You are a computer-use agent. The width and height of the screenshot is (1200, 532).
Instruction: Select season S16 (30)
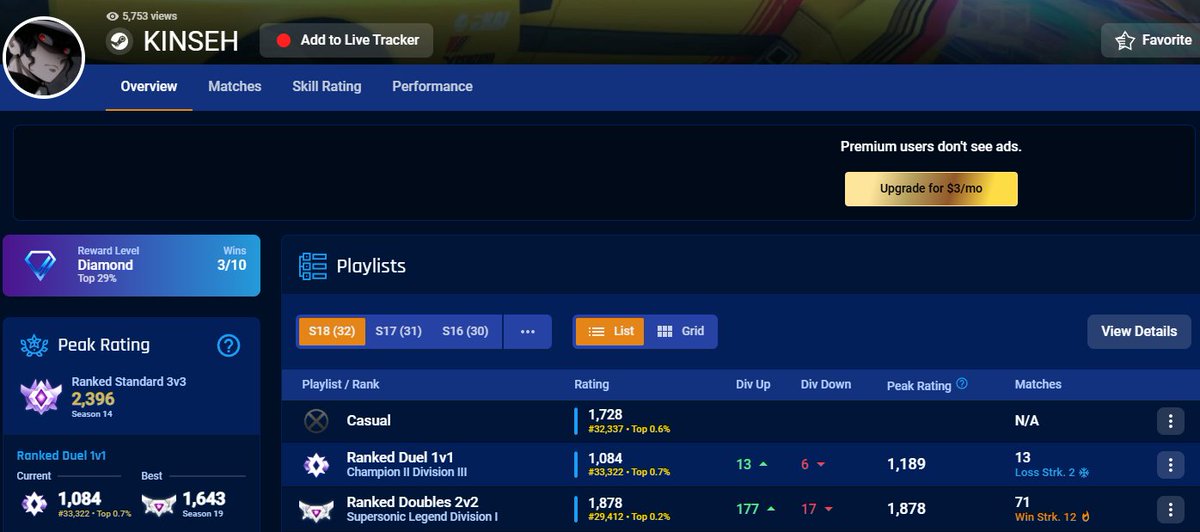[465, 331]
